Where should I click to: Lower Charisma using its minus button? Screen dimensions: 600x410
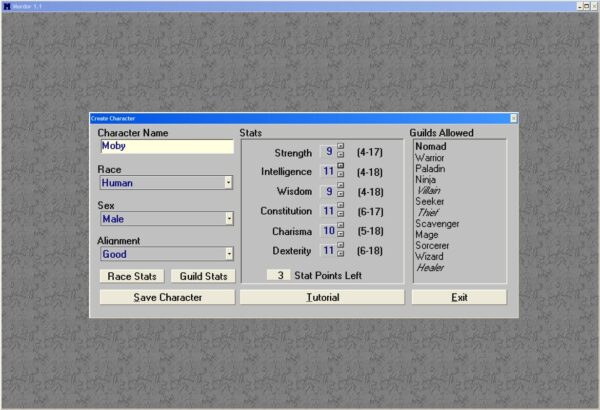pyautogui.click(x=341, y=235)
